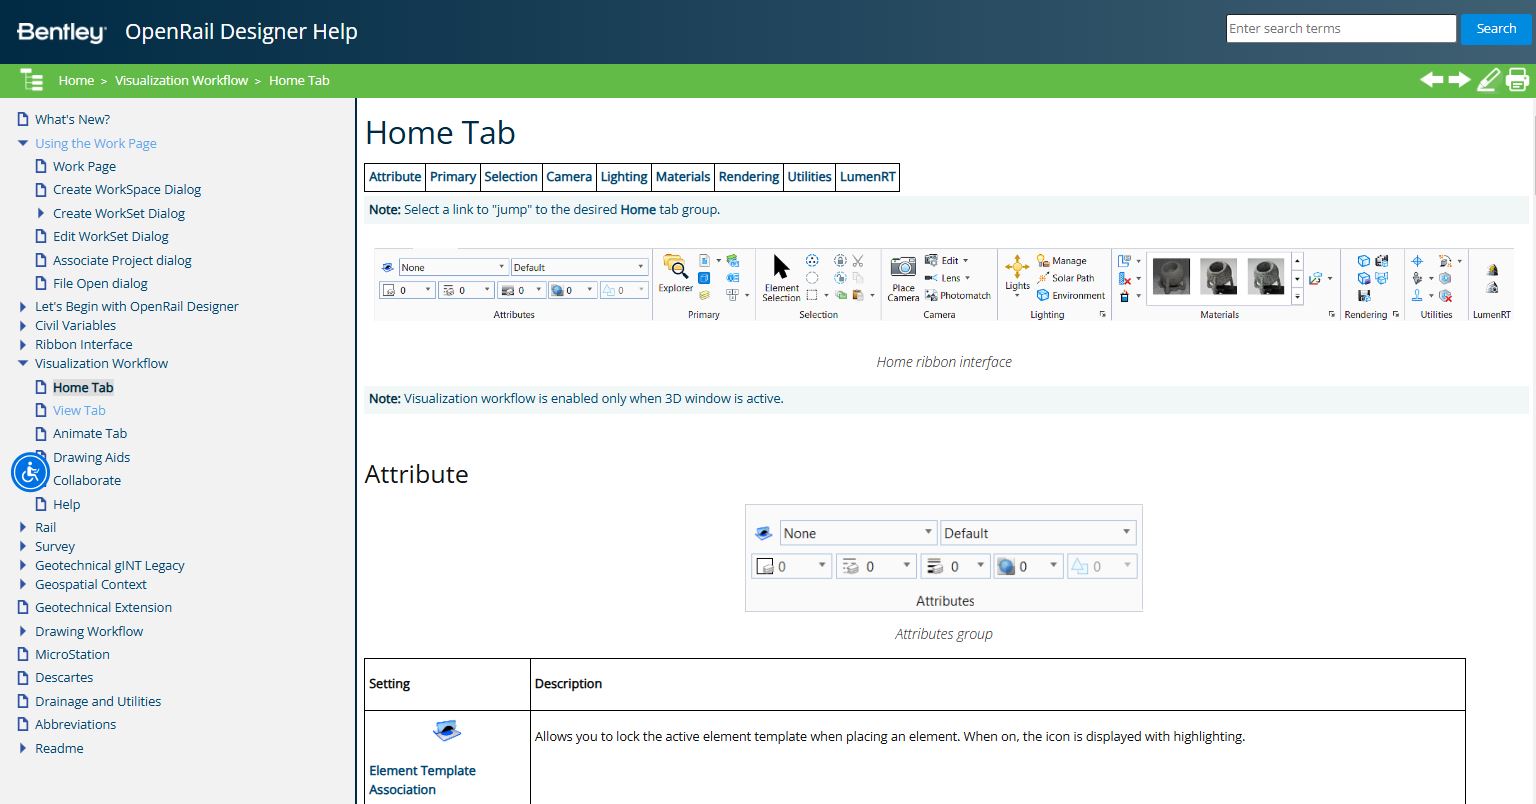Click the Element Template Association icon in table
This screenshot has width=1536, height=804.
[447, 731]
